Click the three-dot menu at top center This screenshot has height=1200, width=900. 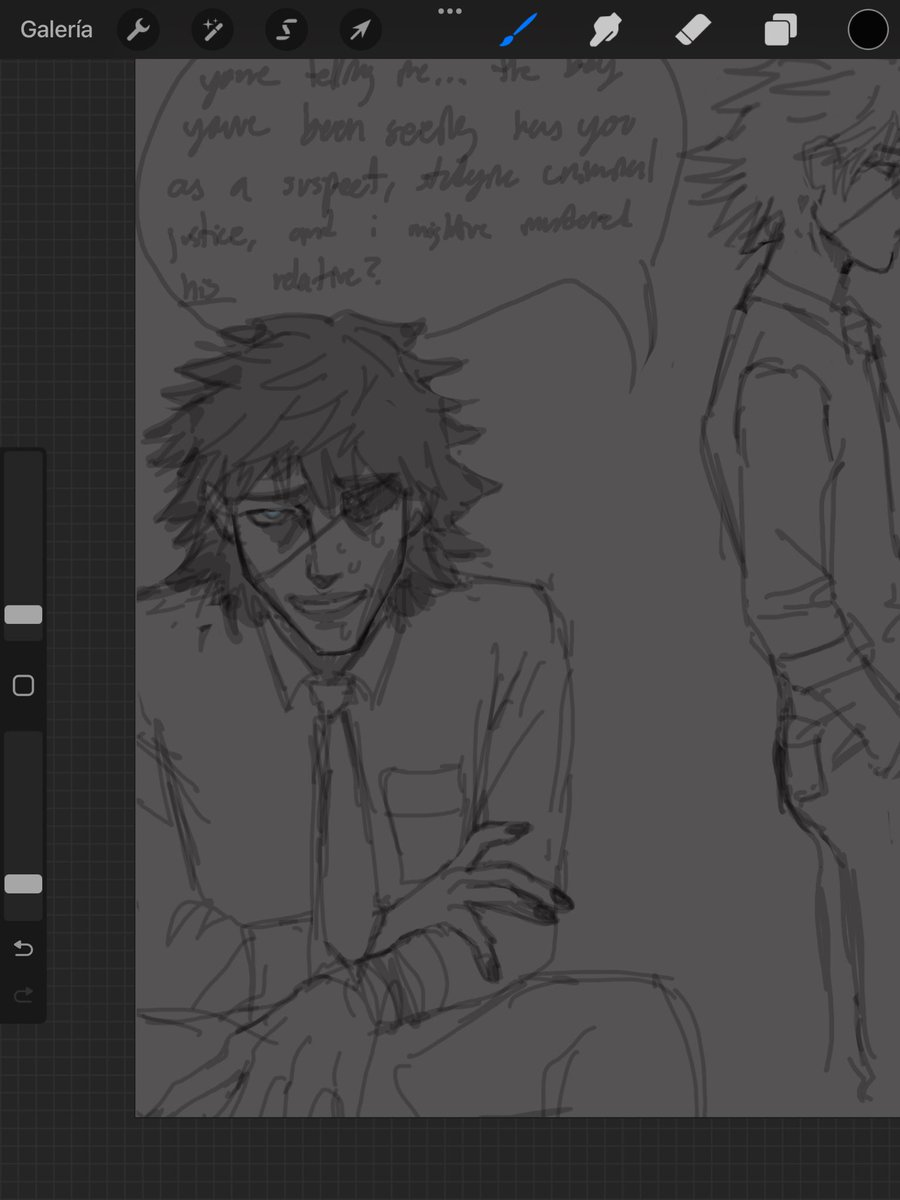coord(450,12)
